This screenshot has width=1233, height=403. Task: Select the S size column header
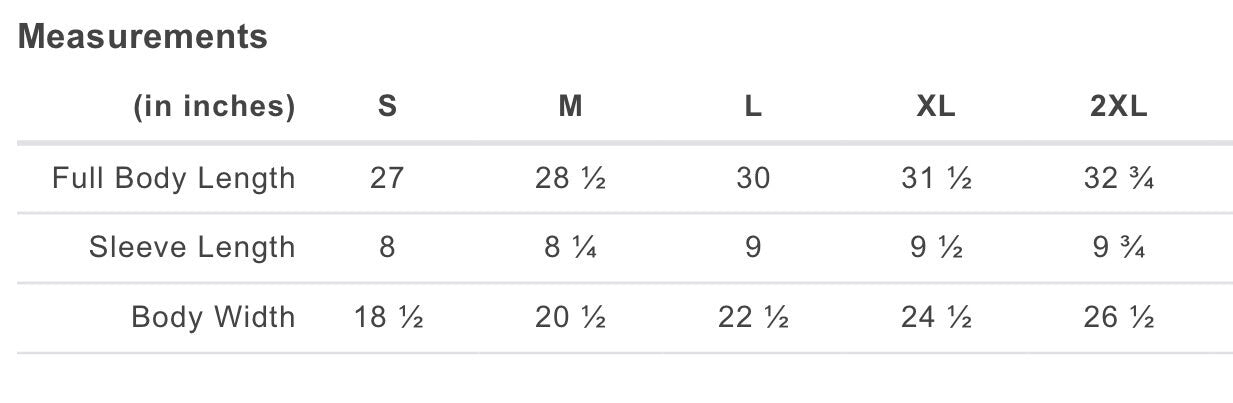[387, 107]
